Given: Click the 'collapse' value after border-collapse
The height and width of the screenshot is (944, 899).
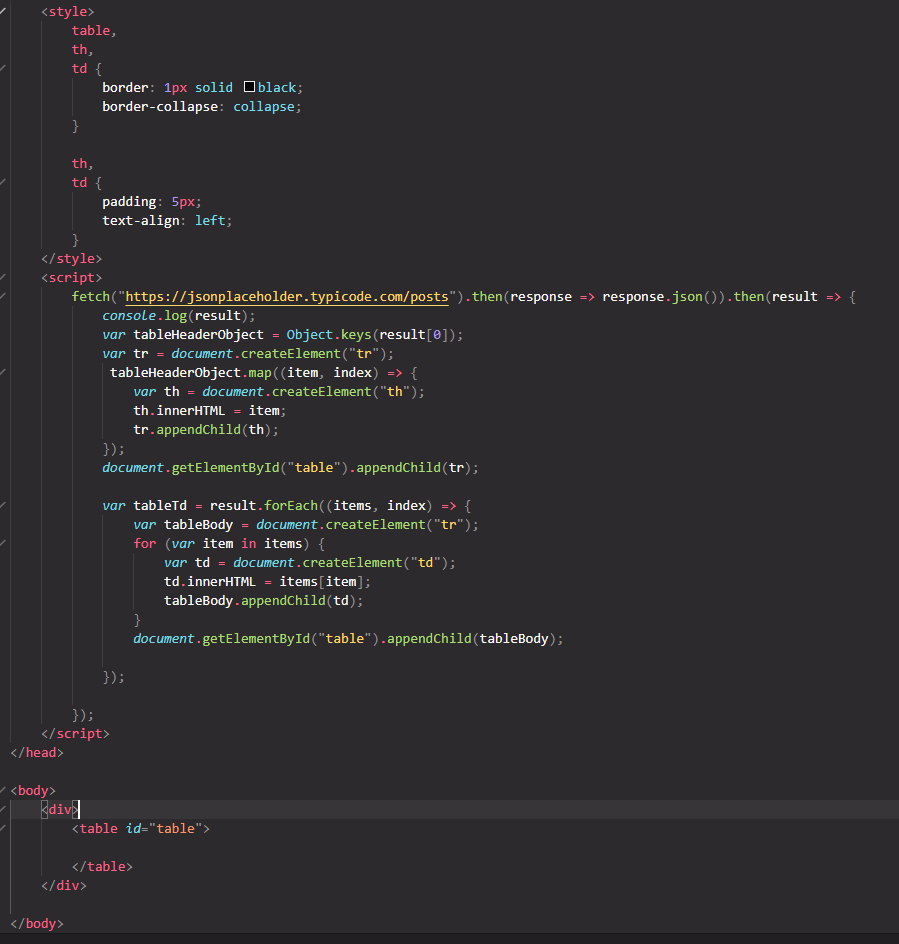Looking at the screenshot, I should [x=264, y=107].
